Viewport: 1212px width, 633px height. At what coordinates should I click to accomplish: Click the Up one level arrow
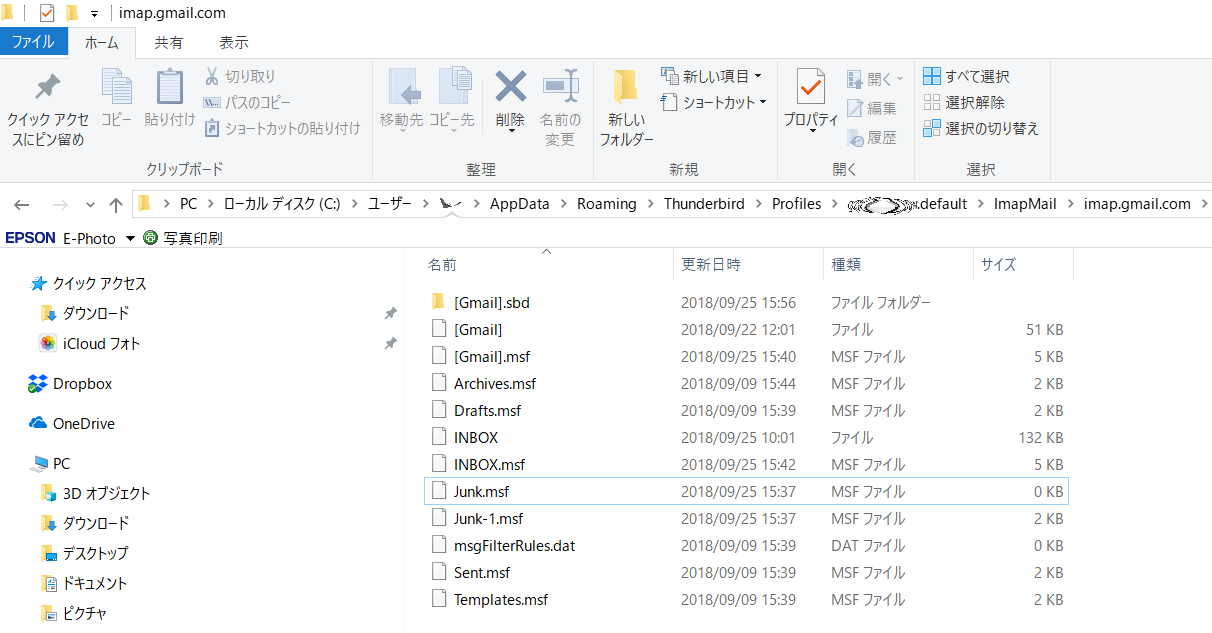pos(116,204)
